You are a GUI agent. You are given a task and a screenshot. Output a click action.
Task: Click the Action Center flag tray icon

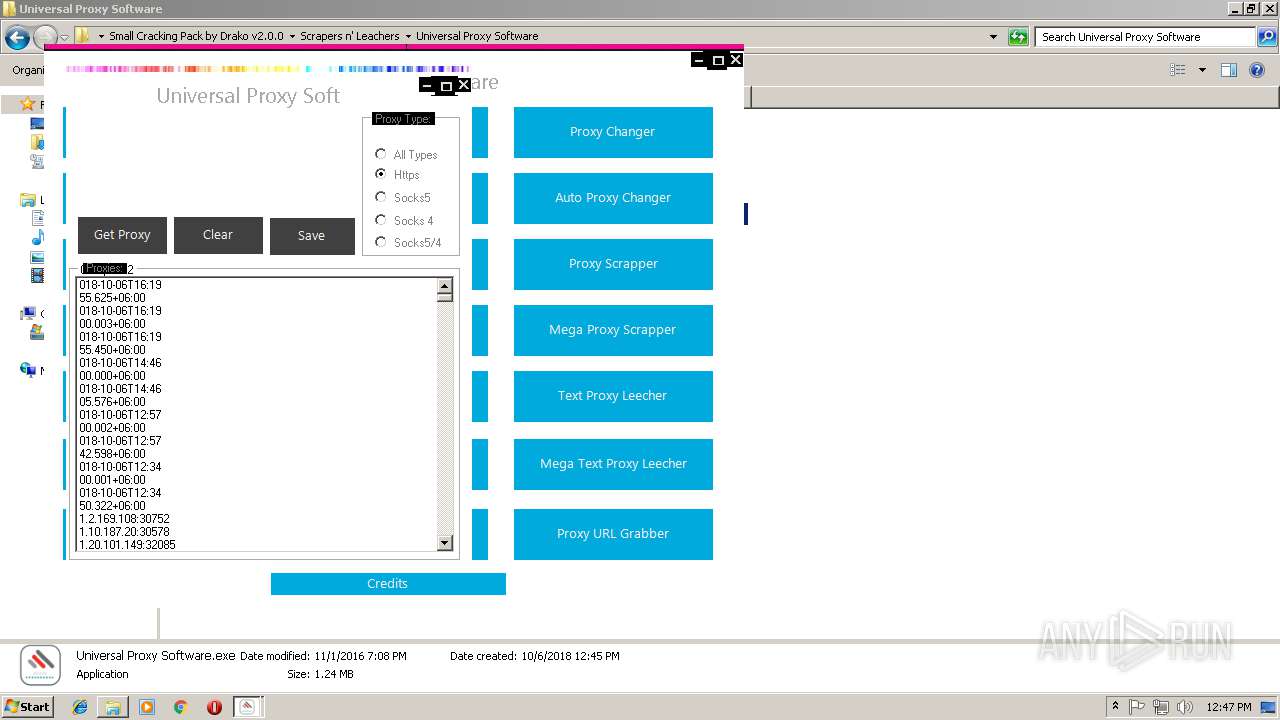(1137, 707)
